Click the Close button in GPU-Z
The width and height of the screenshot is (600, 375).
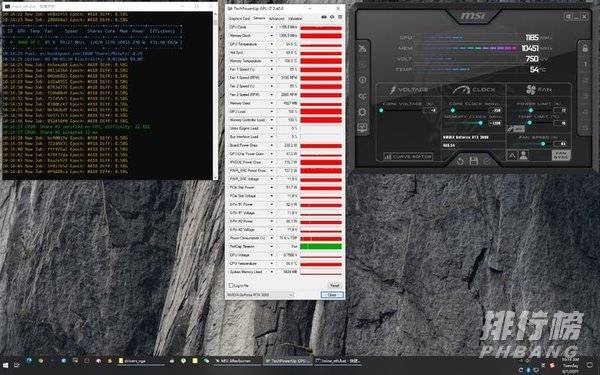[332, 295]
